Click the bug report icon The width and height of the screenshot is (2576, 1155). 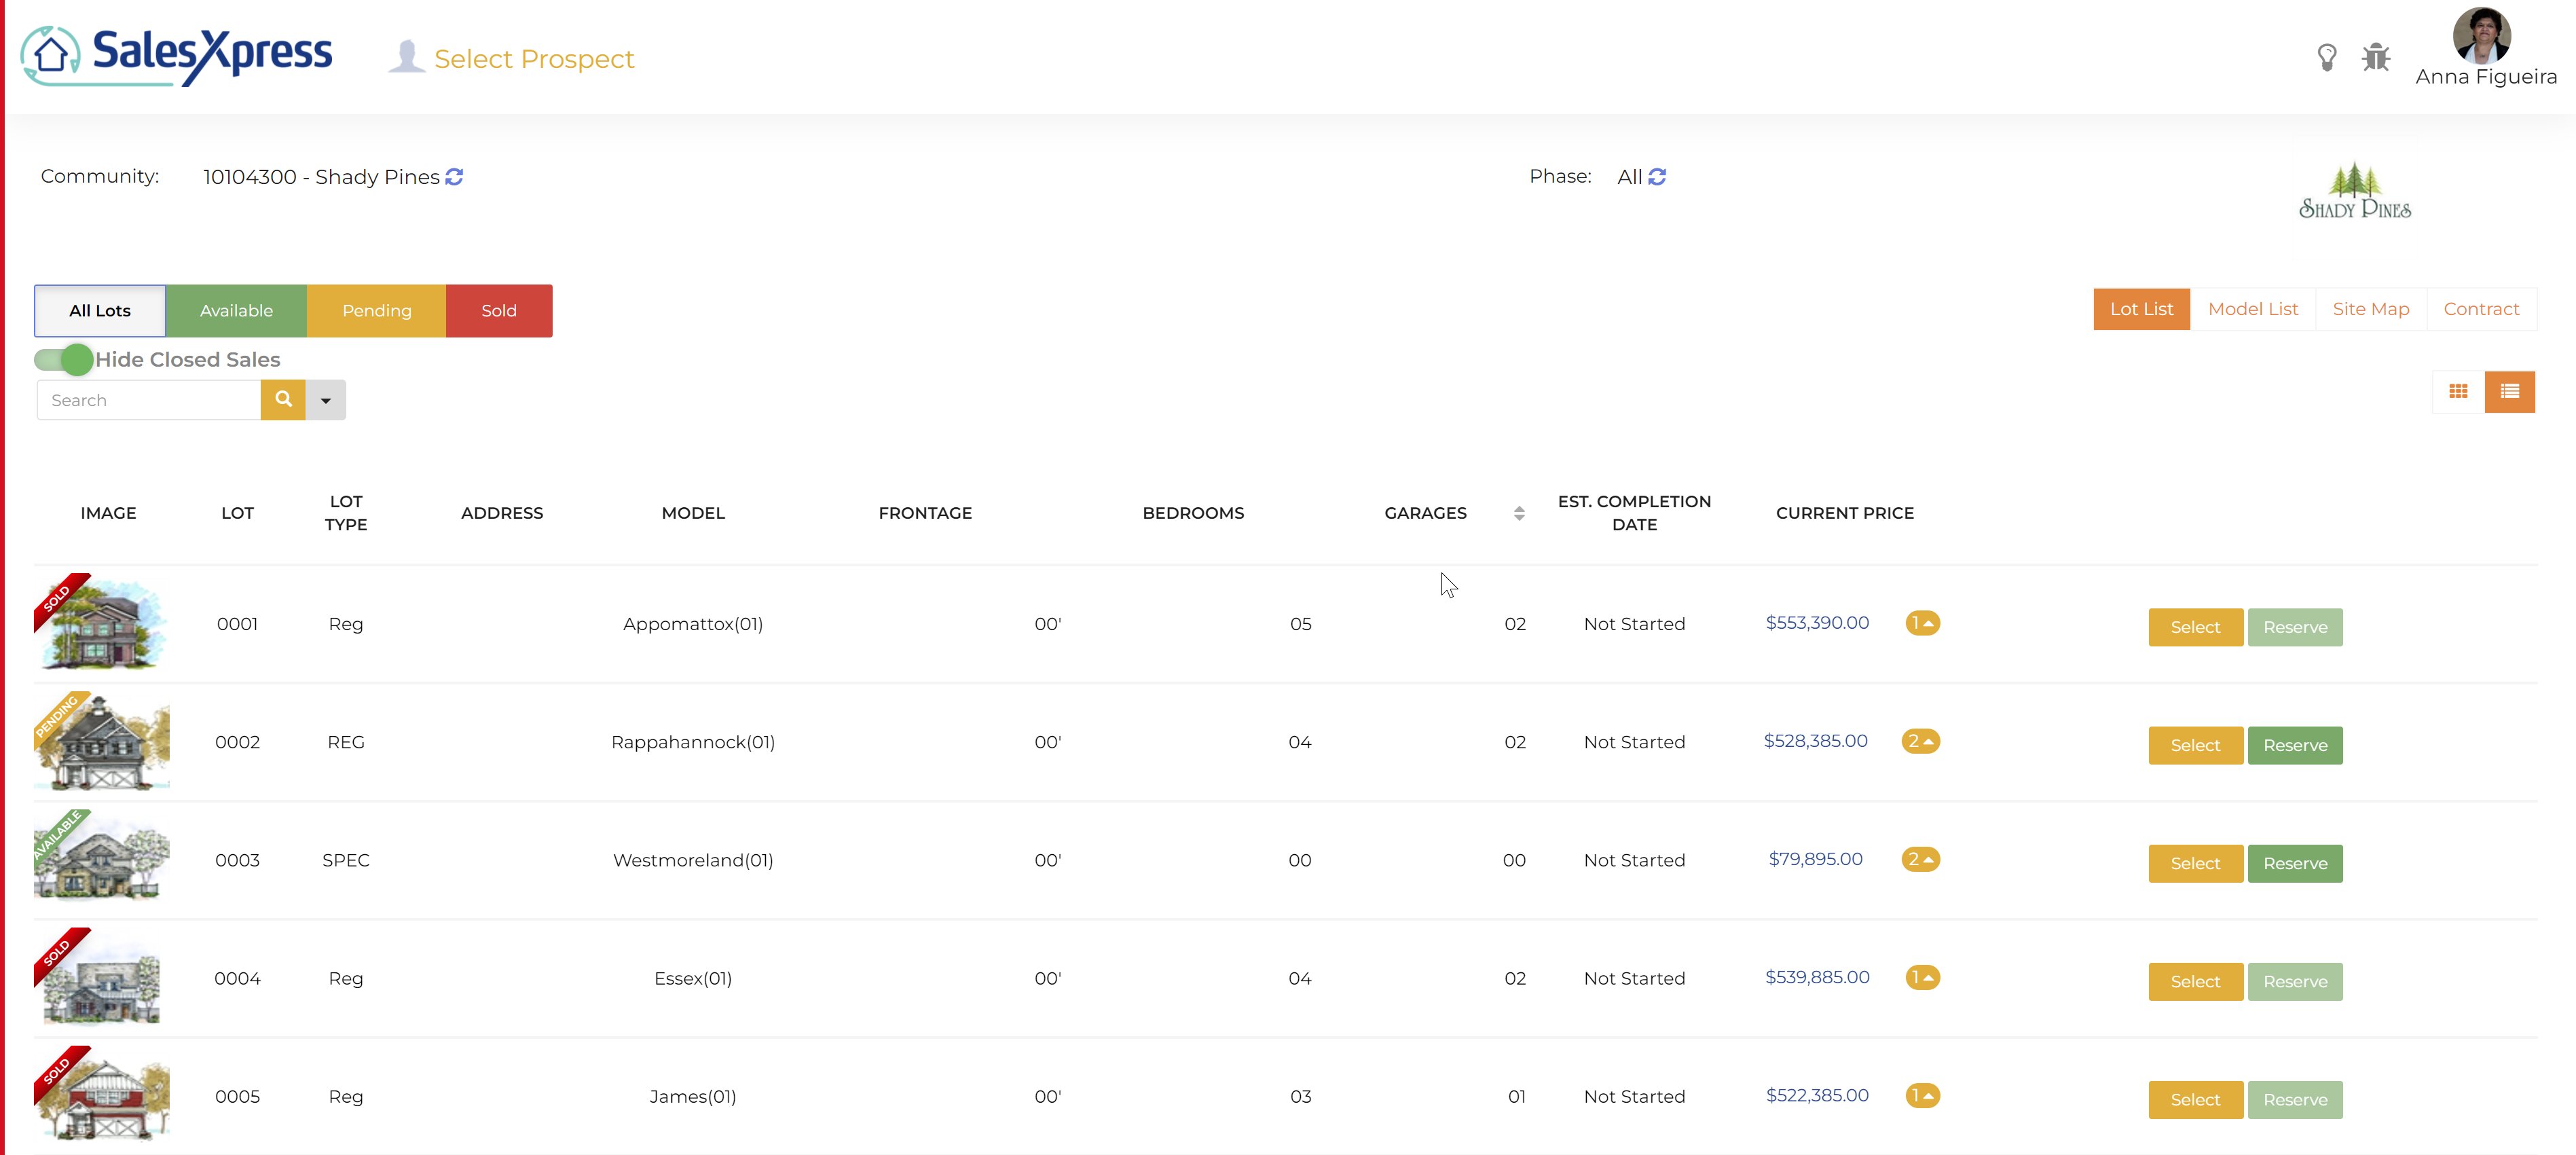2376,58
